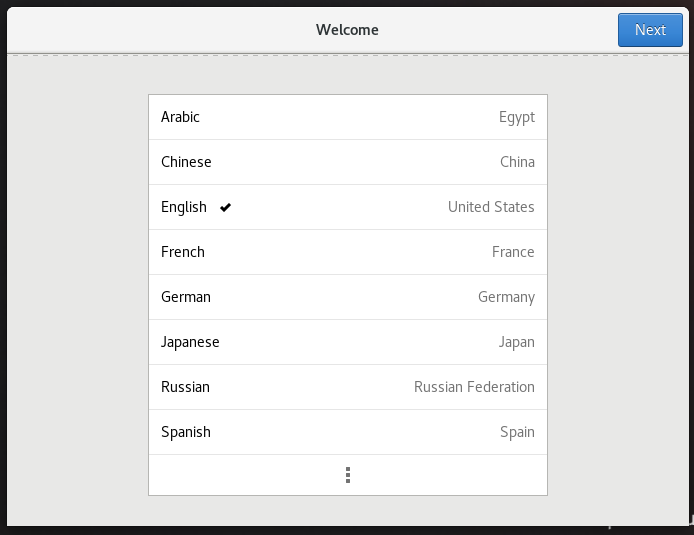Click the United States region label
The image size is (694, 535).
click(x=491, y=207)
